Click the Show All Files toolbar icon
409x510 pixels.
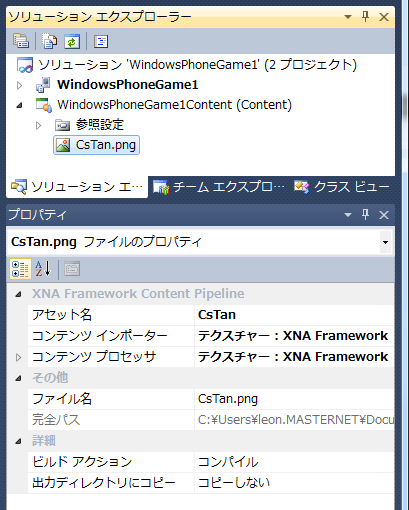pyautogui.click(x=49, y=41)
